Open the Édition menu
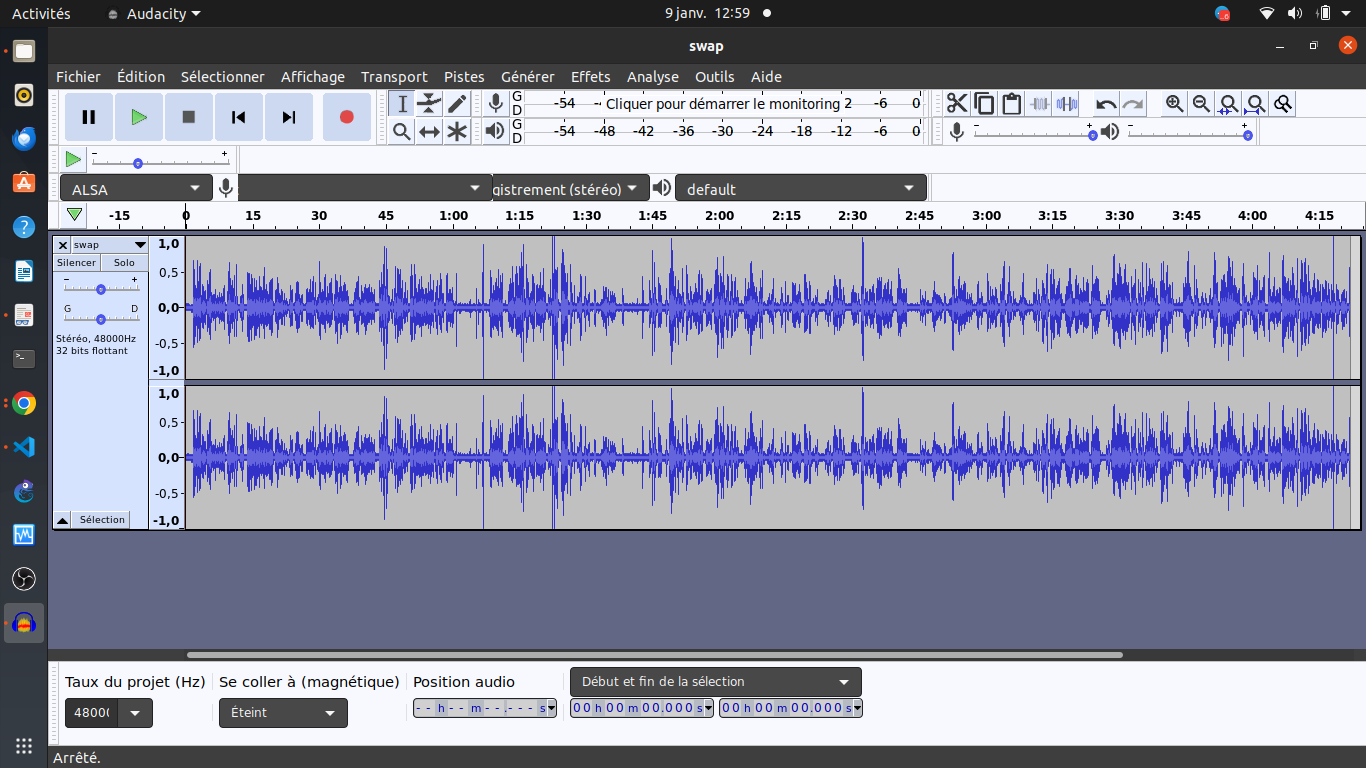Image resolution: width=1366 pixels, height=768 pixels. 141,77
